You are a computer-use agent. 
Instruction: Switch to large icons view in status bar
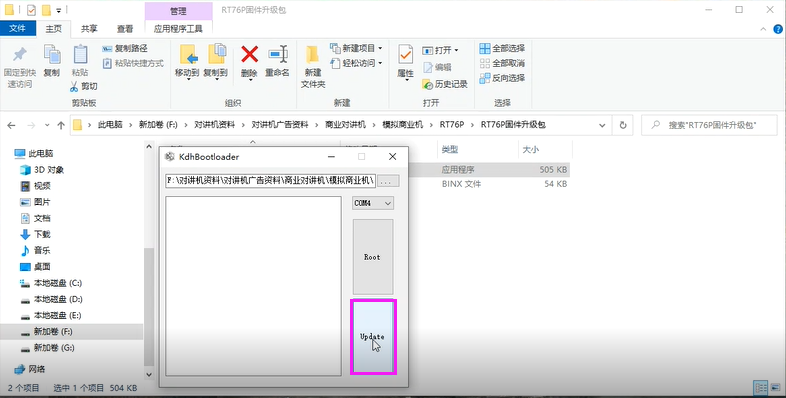click(x=775, y=387)
